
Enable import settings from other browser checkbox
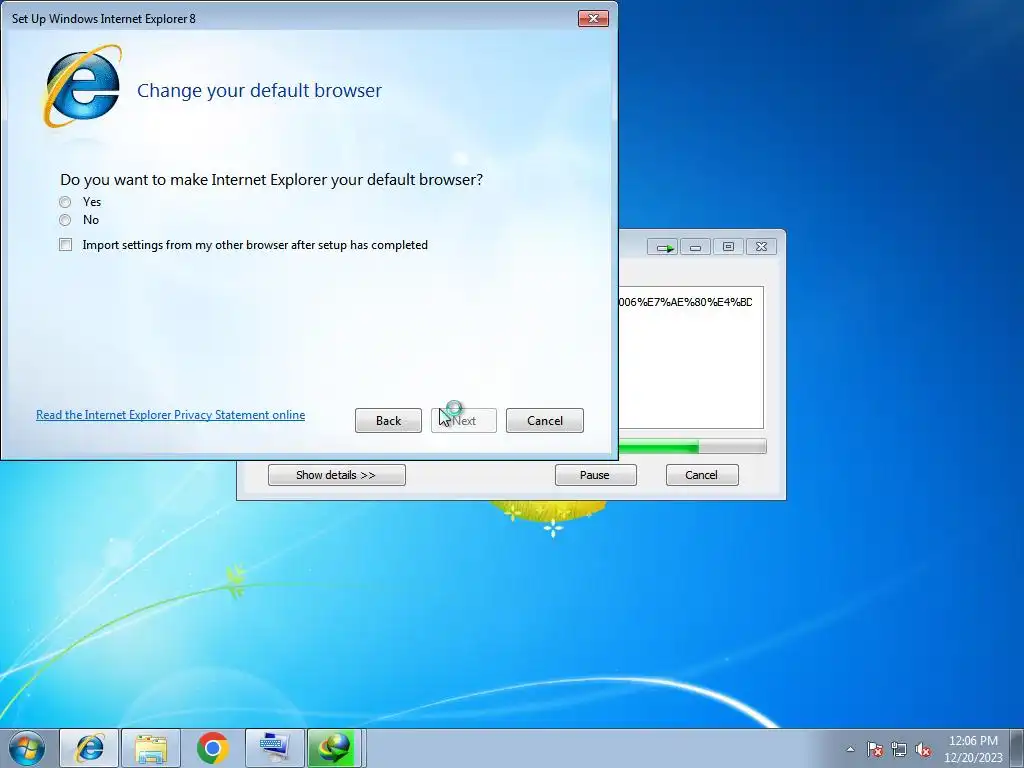coord(65,245)
